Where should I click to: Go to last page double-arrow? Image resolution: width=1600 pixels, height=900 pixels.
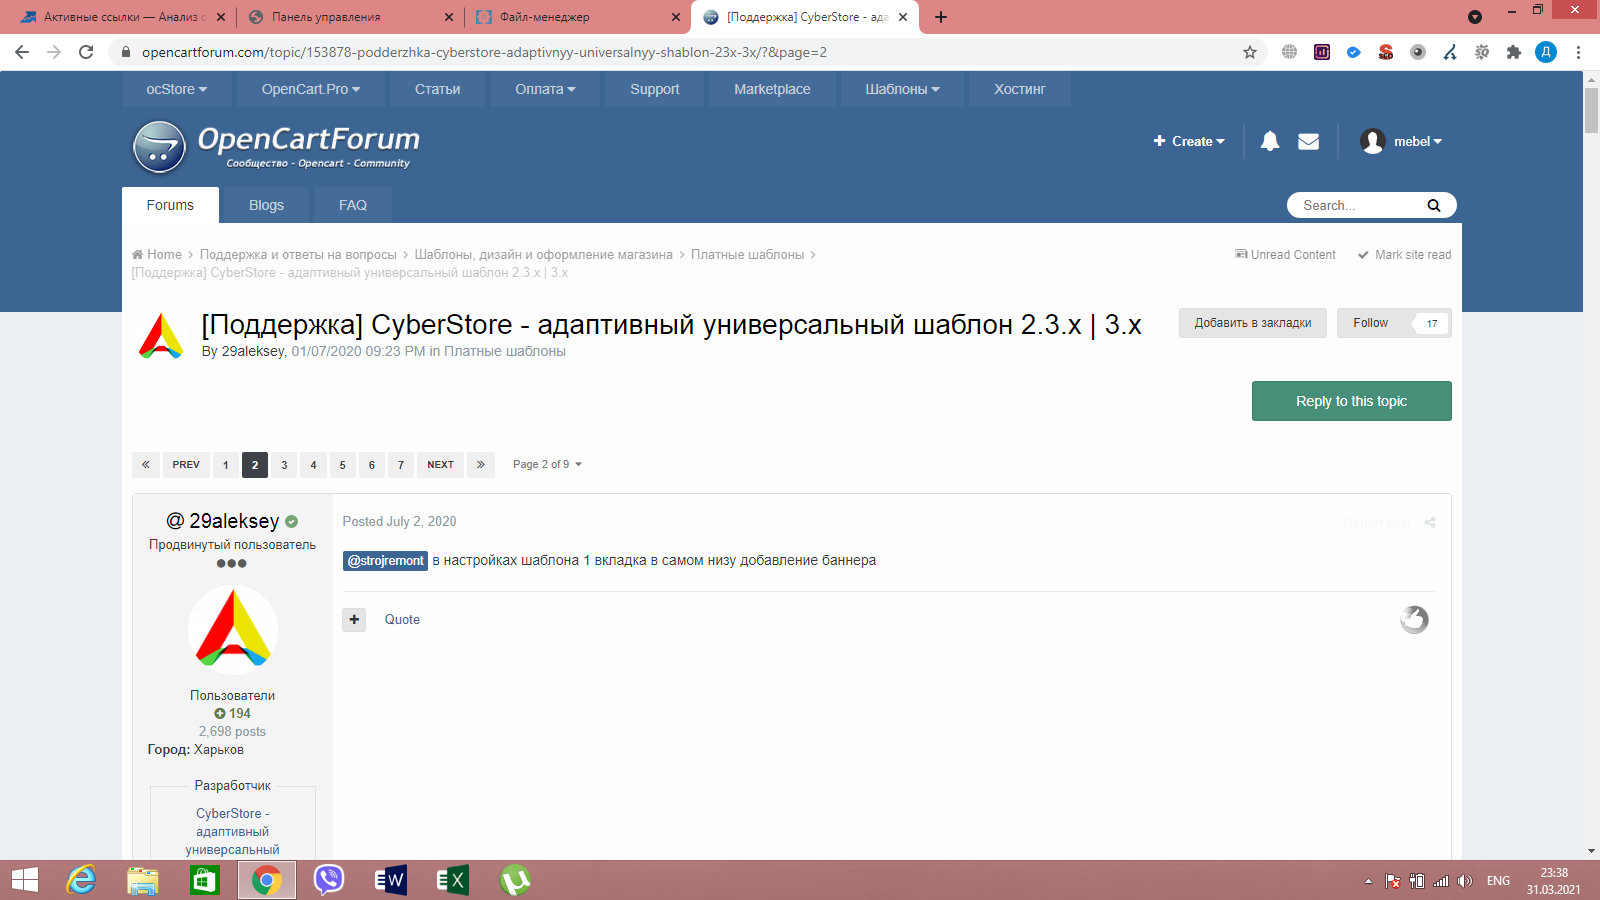point(481,465)
